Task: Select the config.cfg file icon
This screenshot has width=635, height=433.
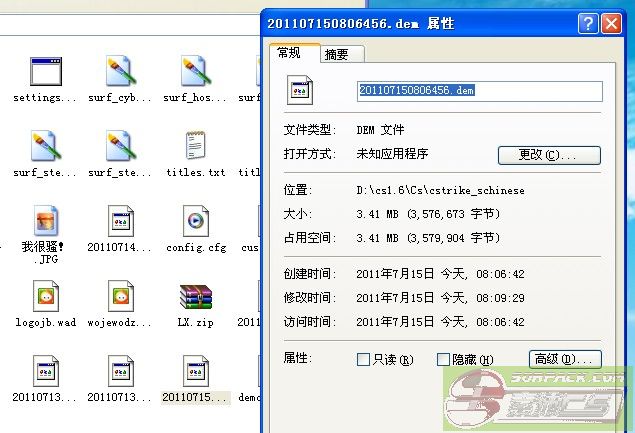Action: (195, 221)
